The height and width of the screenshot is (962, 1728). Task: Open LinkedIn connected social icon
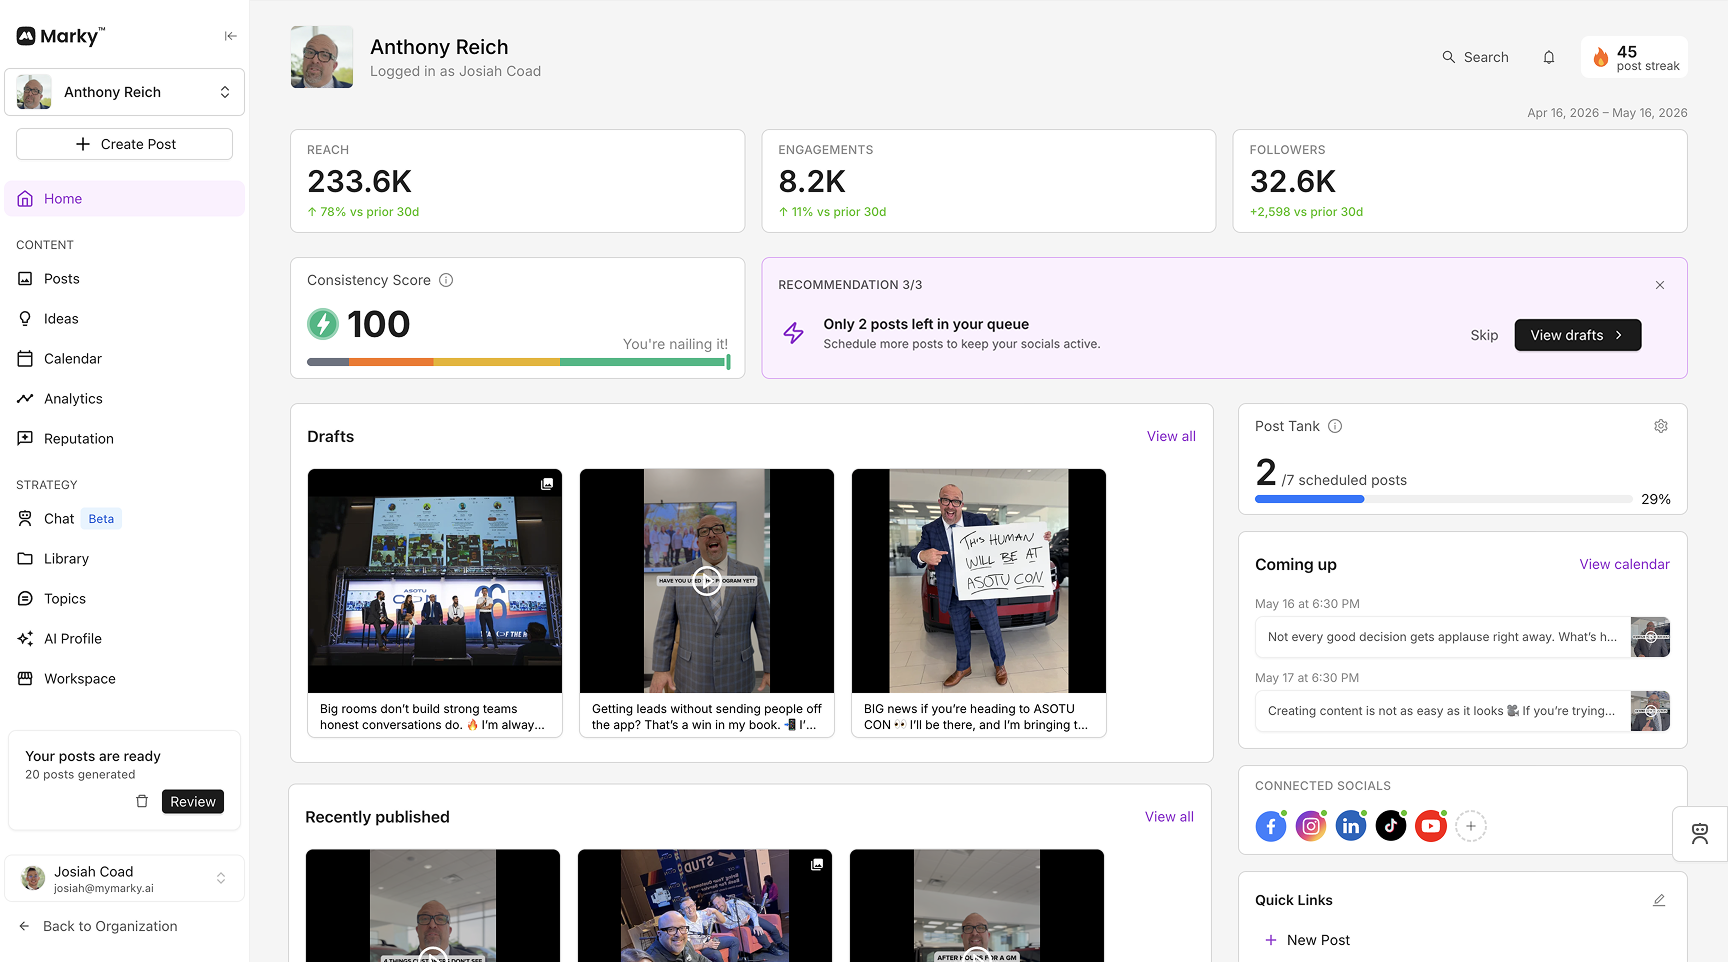tap(1351, 826)
